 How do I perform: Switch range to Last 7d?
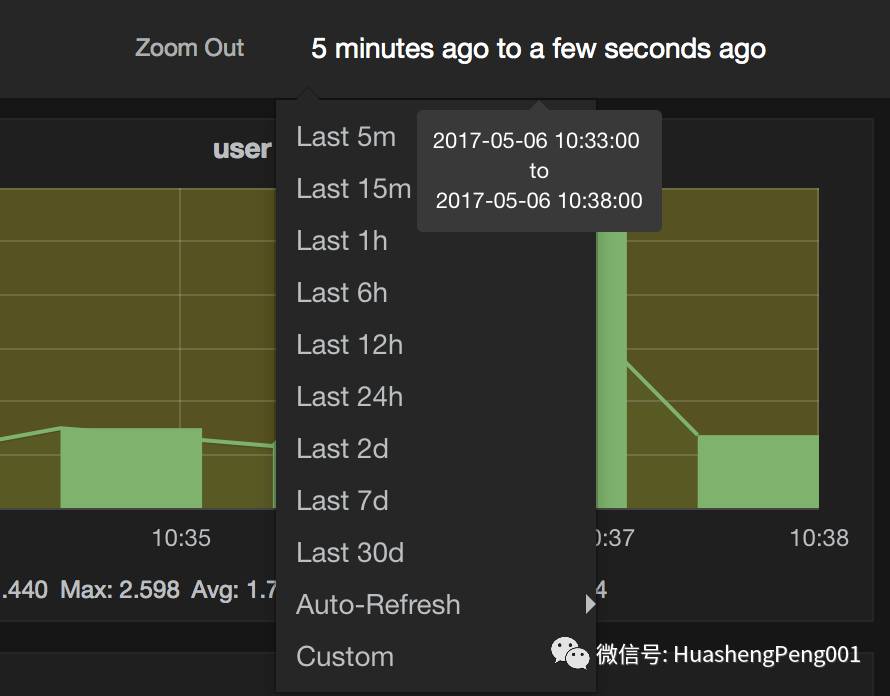pyautogui.click(x=342, y=501)
